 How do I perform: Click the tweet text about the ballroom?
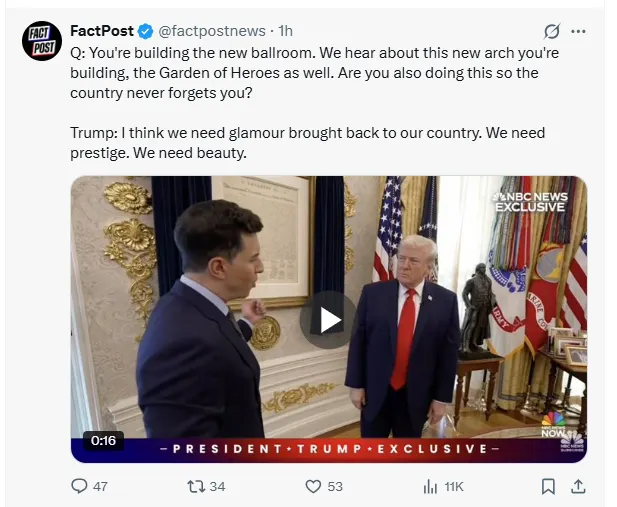point(314,103)
